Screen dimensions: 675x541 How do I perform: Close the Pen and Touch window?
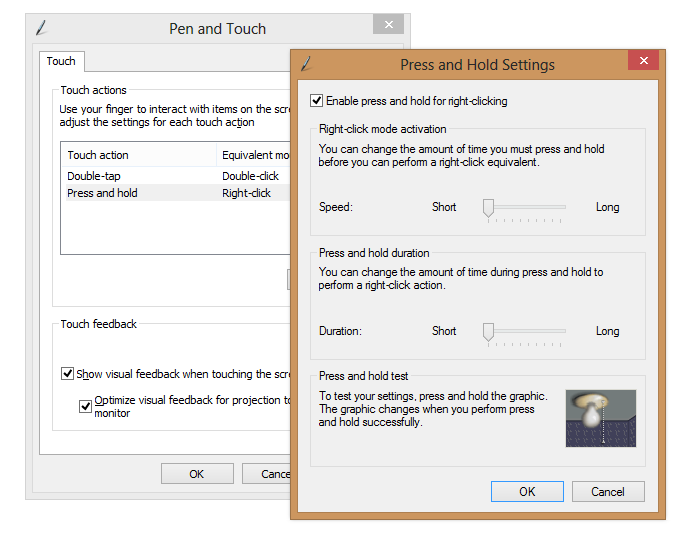coord(388,26)
